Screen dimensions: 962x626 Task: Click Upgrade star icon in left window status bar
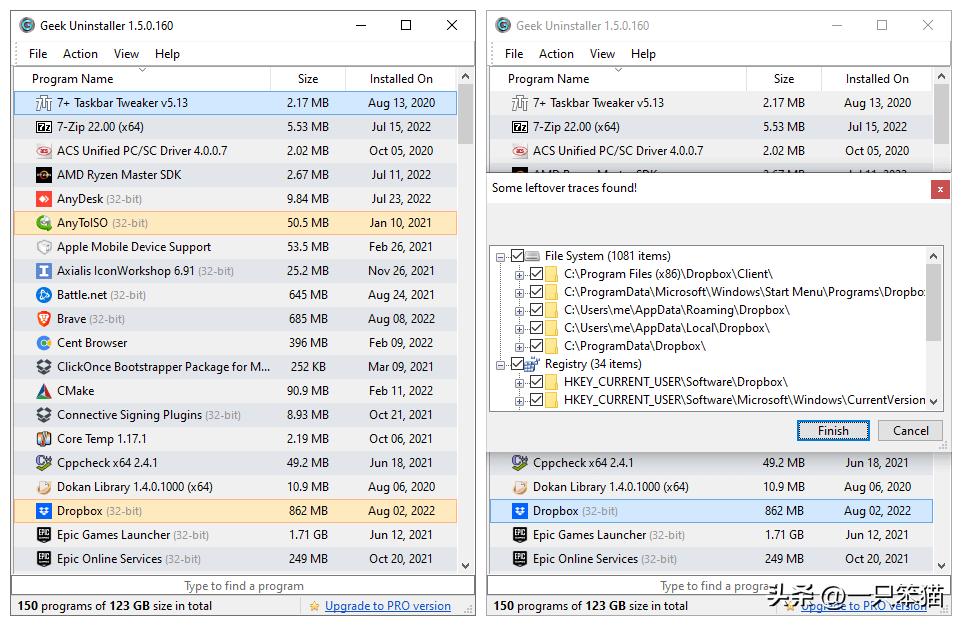click(314, 606)
